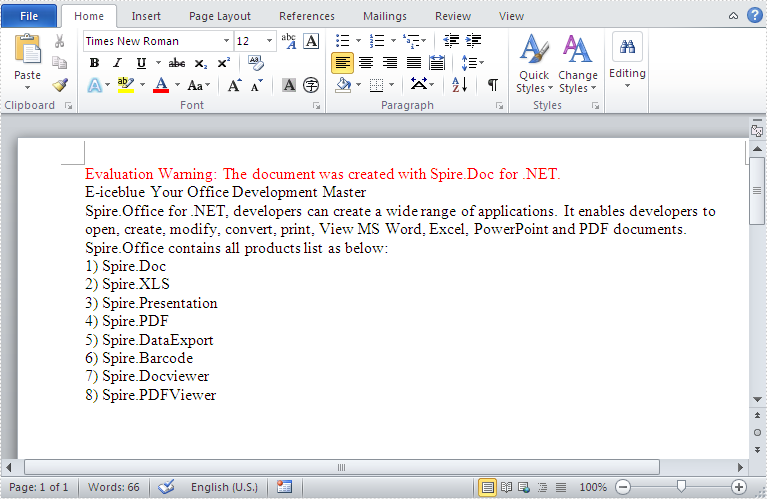Open Word Help question mark
The width and height of the screenshot is (767, 499).
(754, 15)
